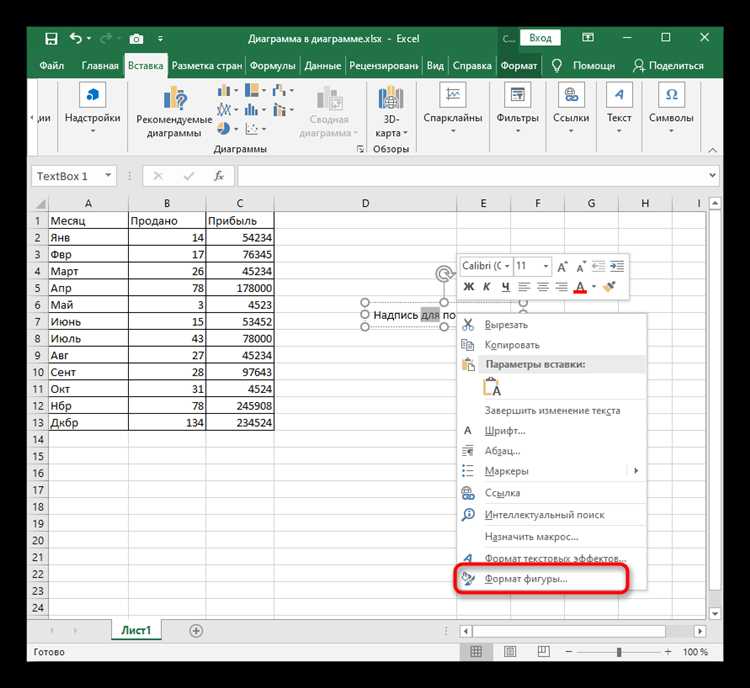Choose Copy (Копировать) from context menu

click(551, 344)
